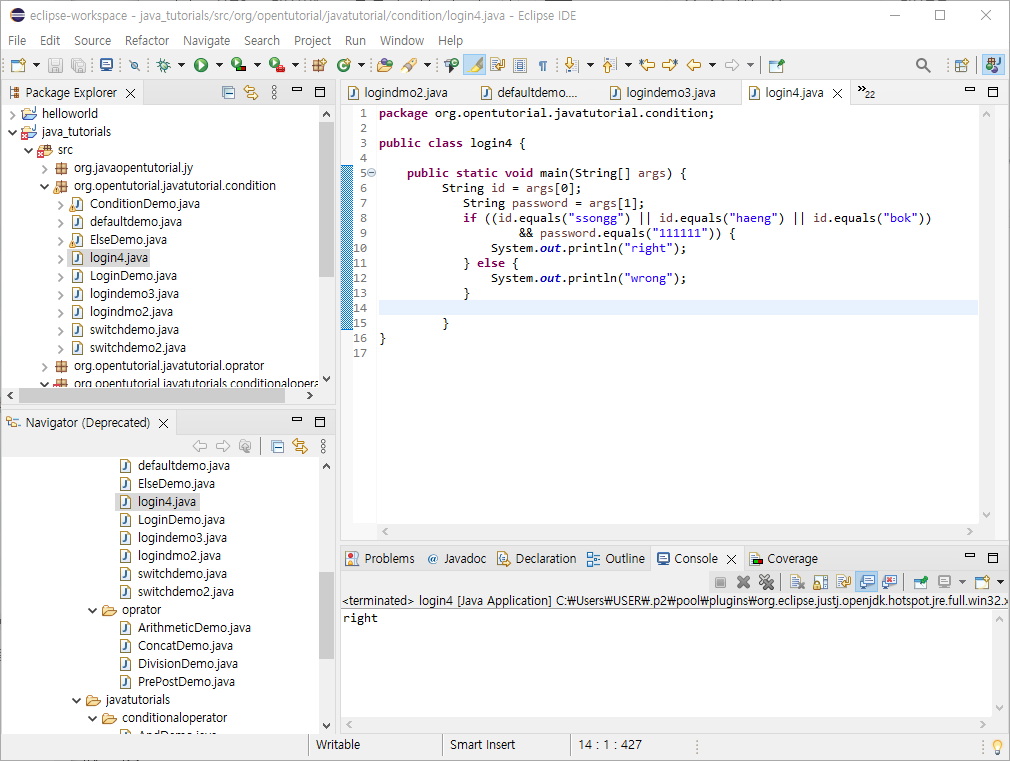Switch to the Problems tab
The image size is (1010, 761).
(x=381, y=559)
